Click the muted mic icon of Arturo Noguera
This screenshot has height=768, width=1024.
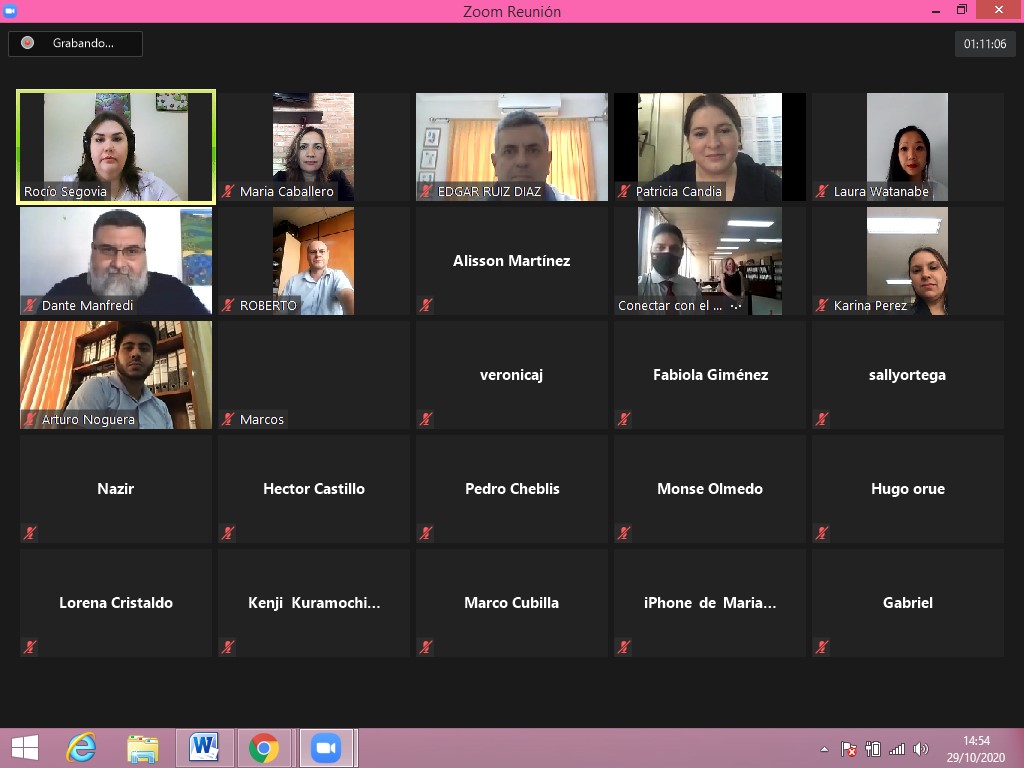tap(30, 419)
